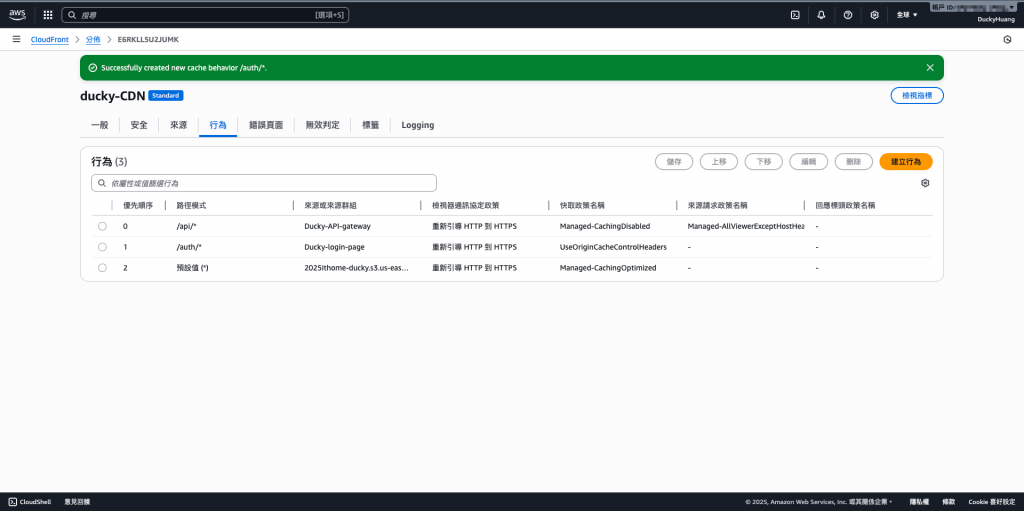
Task: Click Managed-AllViewerExceptHostHeader policy cell
Action: coord(746,226)
